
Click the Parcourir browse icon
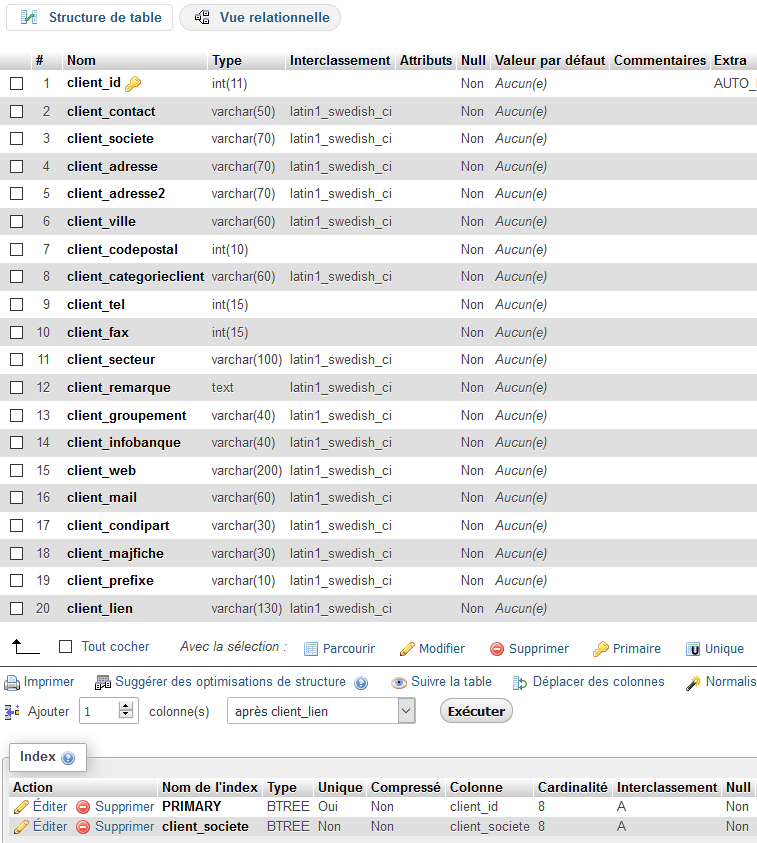(311, 649)
